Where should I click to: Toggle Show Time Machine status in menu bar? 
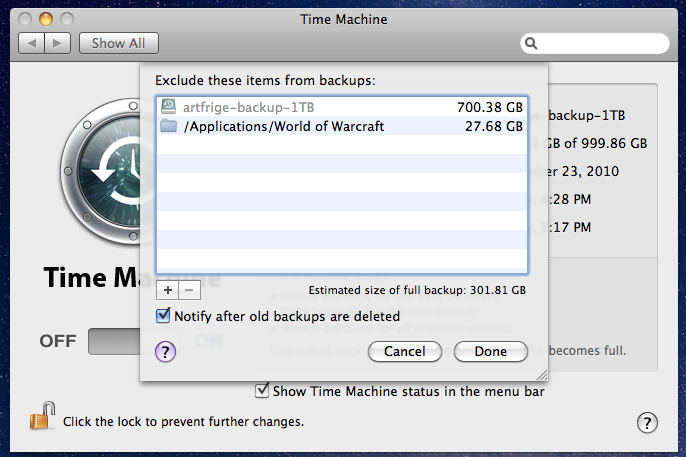click(x=262, y=391)
